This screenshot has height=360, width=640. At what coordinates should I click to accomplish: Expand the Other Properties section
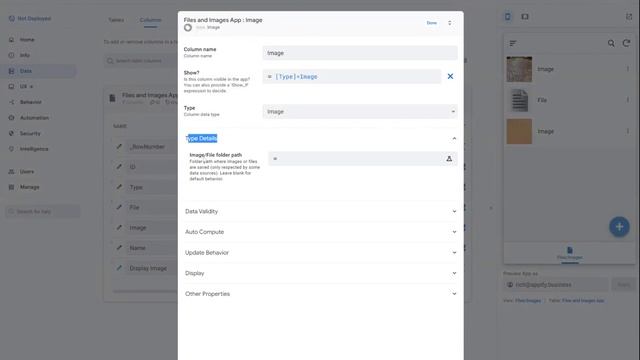coord(320,294)
